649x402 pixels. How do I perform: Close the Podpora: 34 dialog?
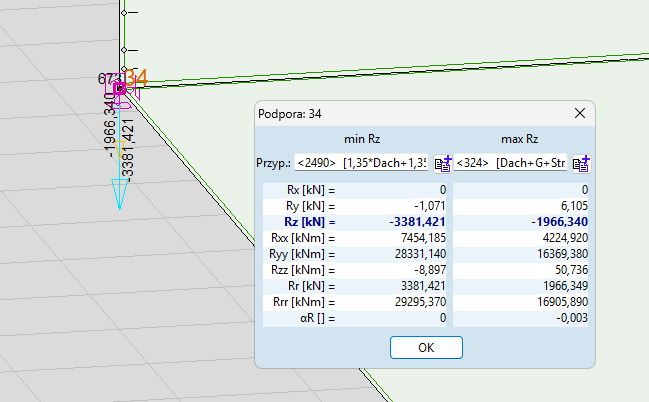tap(578, 114)
